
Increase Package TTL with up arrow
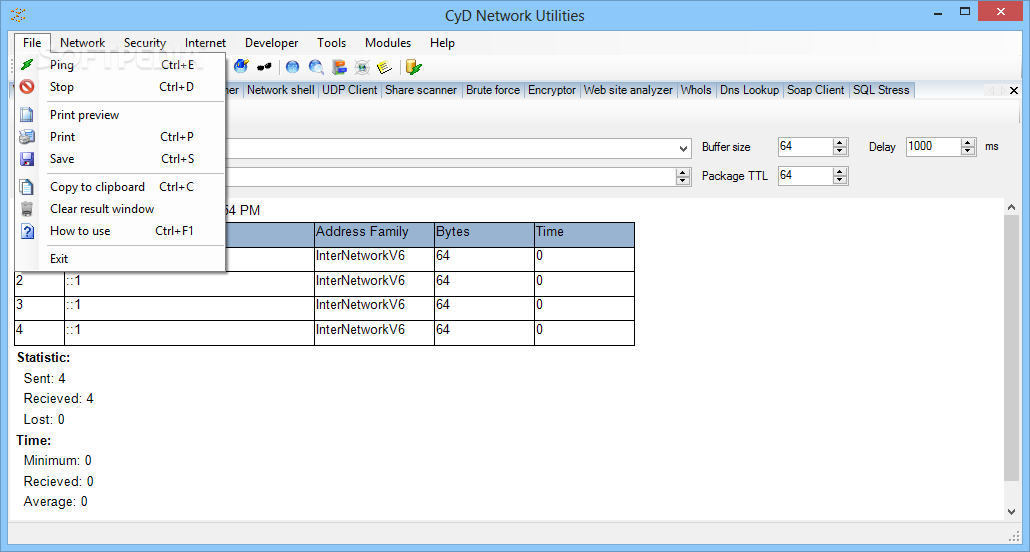[x=840, y=172]
